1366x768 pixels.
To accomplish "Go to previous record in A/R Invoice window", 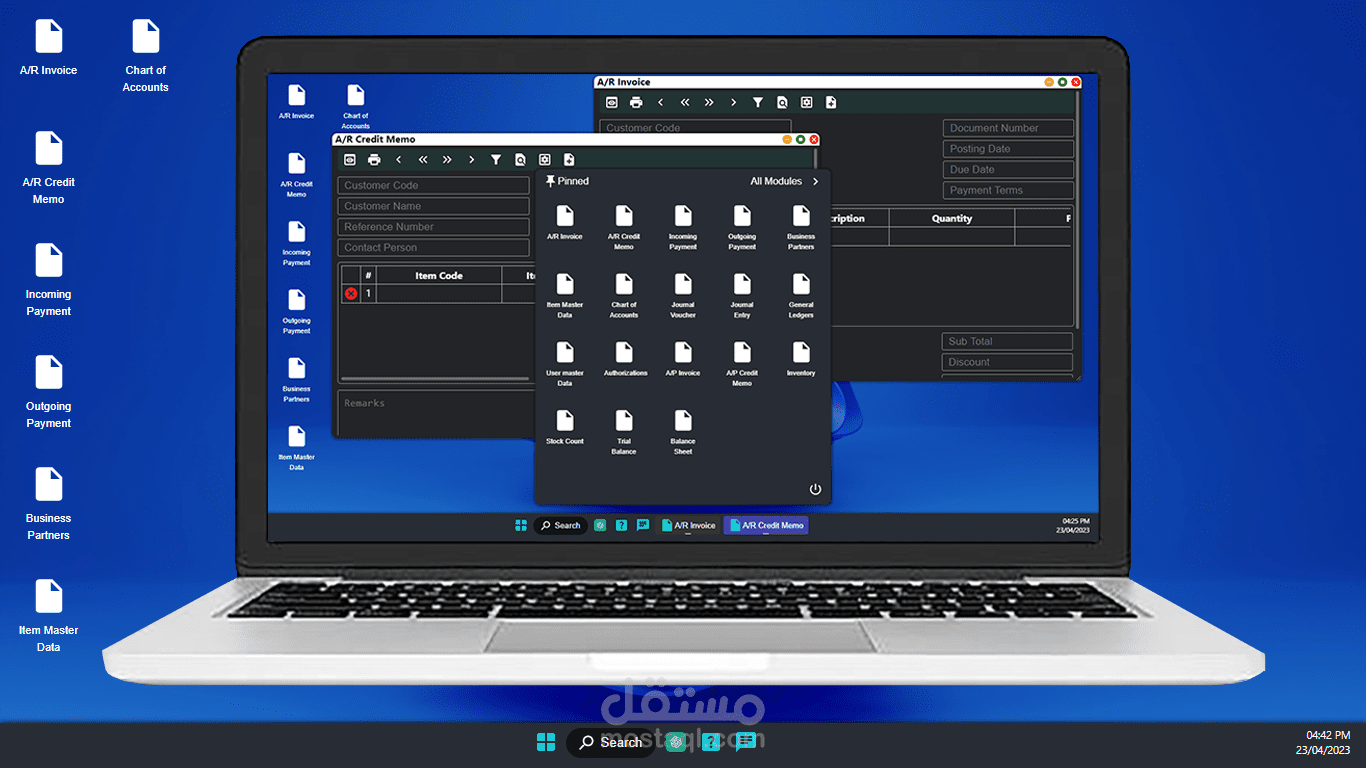I will [660, 102].
